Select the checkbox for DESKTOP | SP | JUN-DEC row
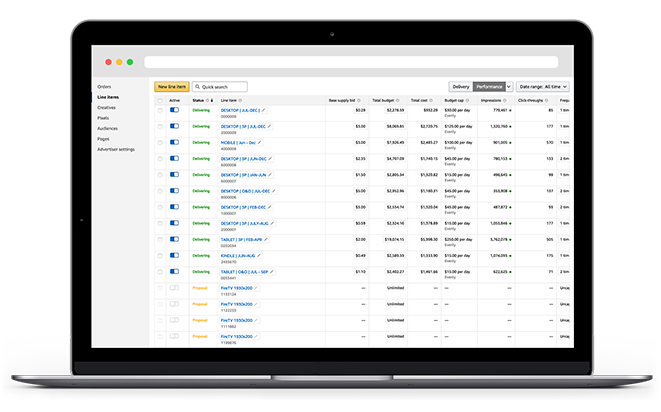The height and width of the screenshot is (412, 661). coord(160,159)
